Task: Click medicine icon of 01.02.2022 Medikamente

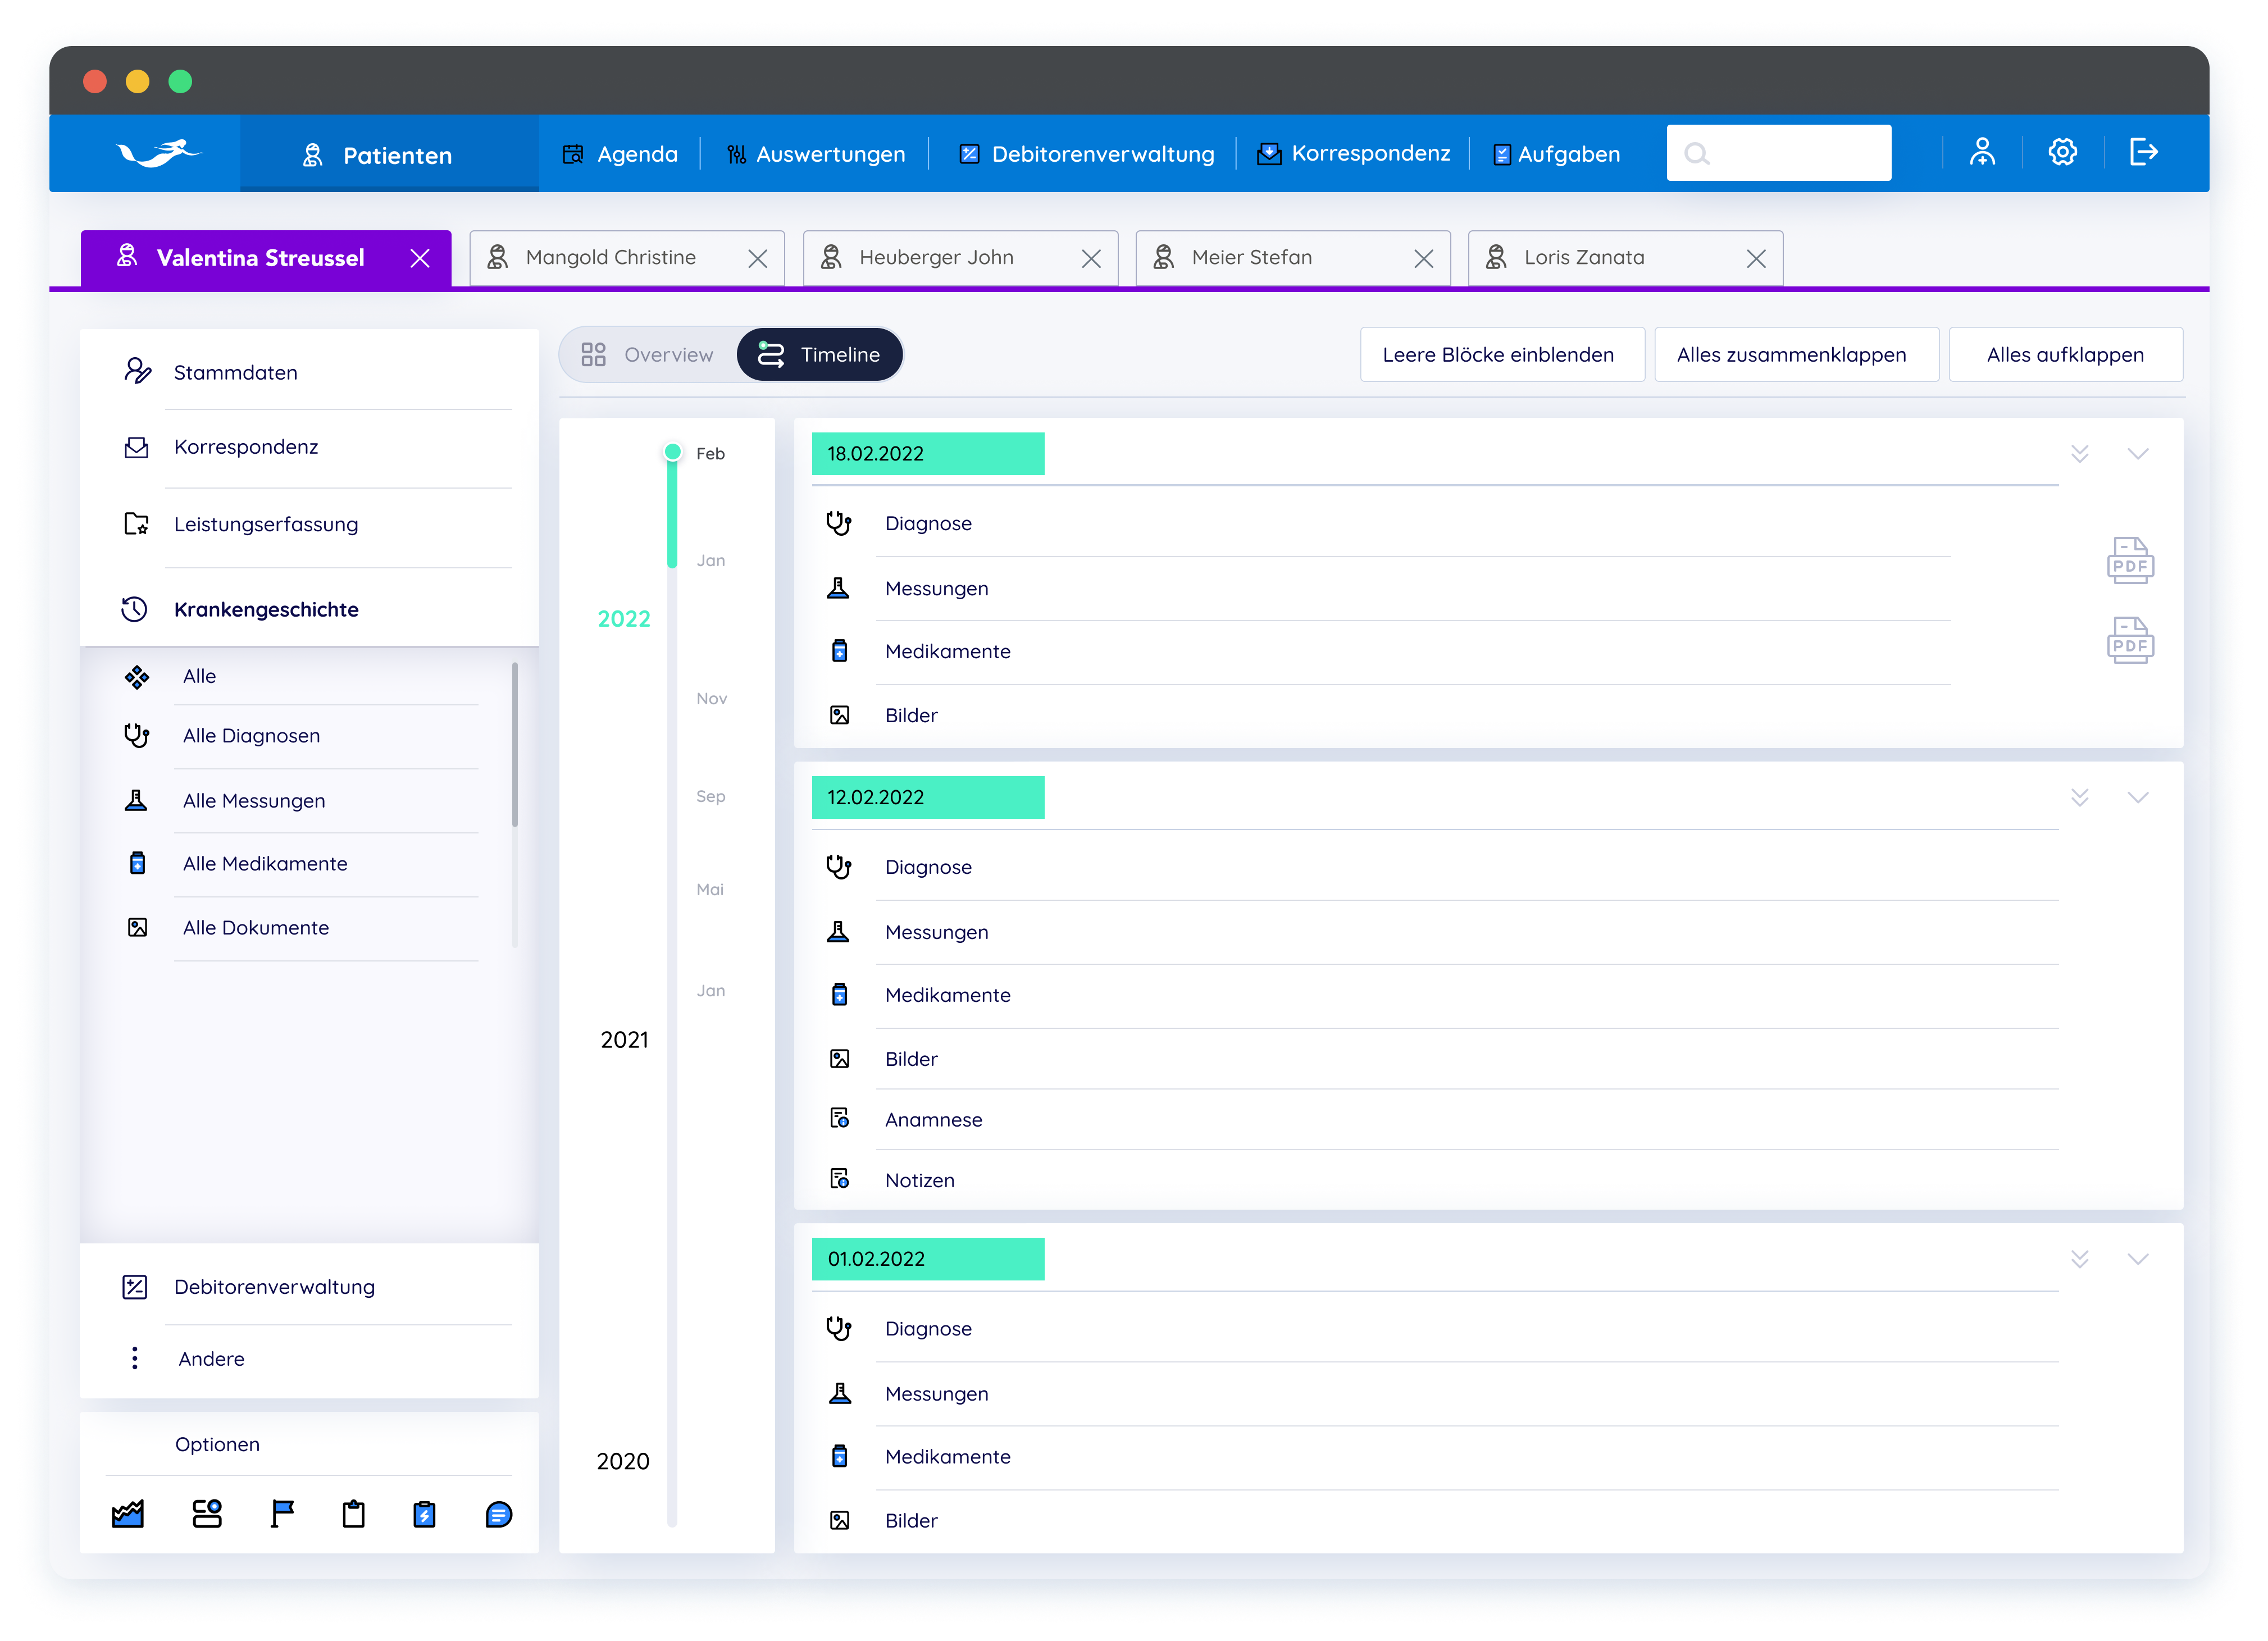Action: [x=840, y=1456]
